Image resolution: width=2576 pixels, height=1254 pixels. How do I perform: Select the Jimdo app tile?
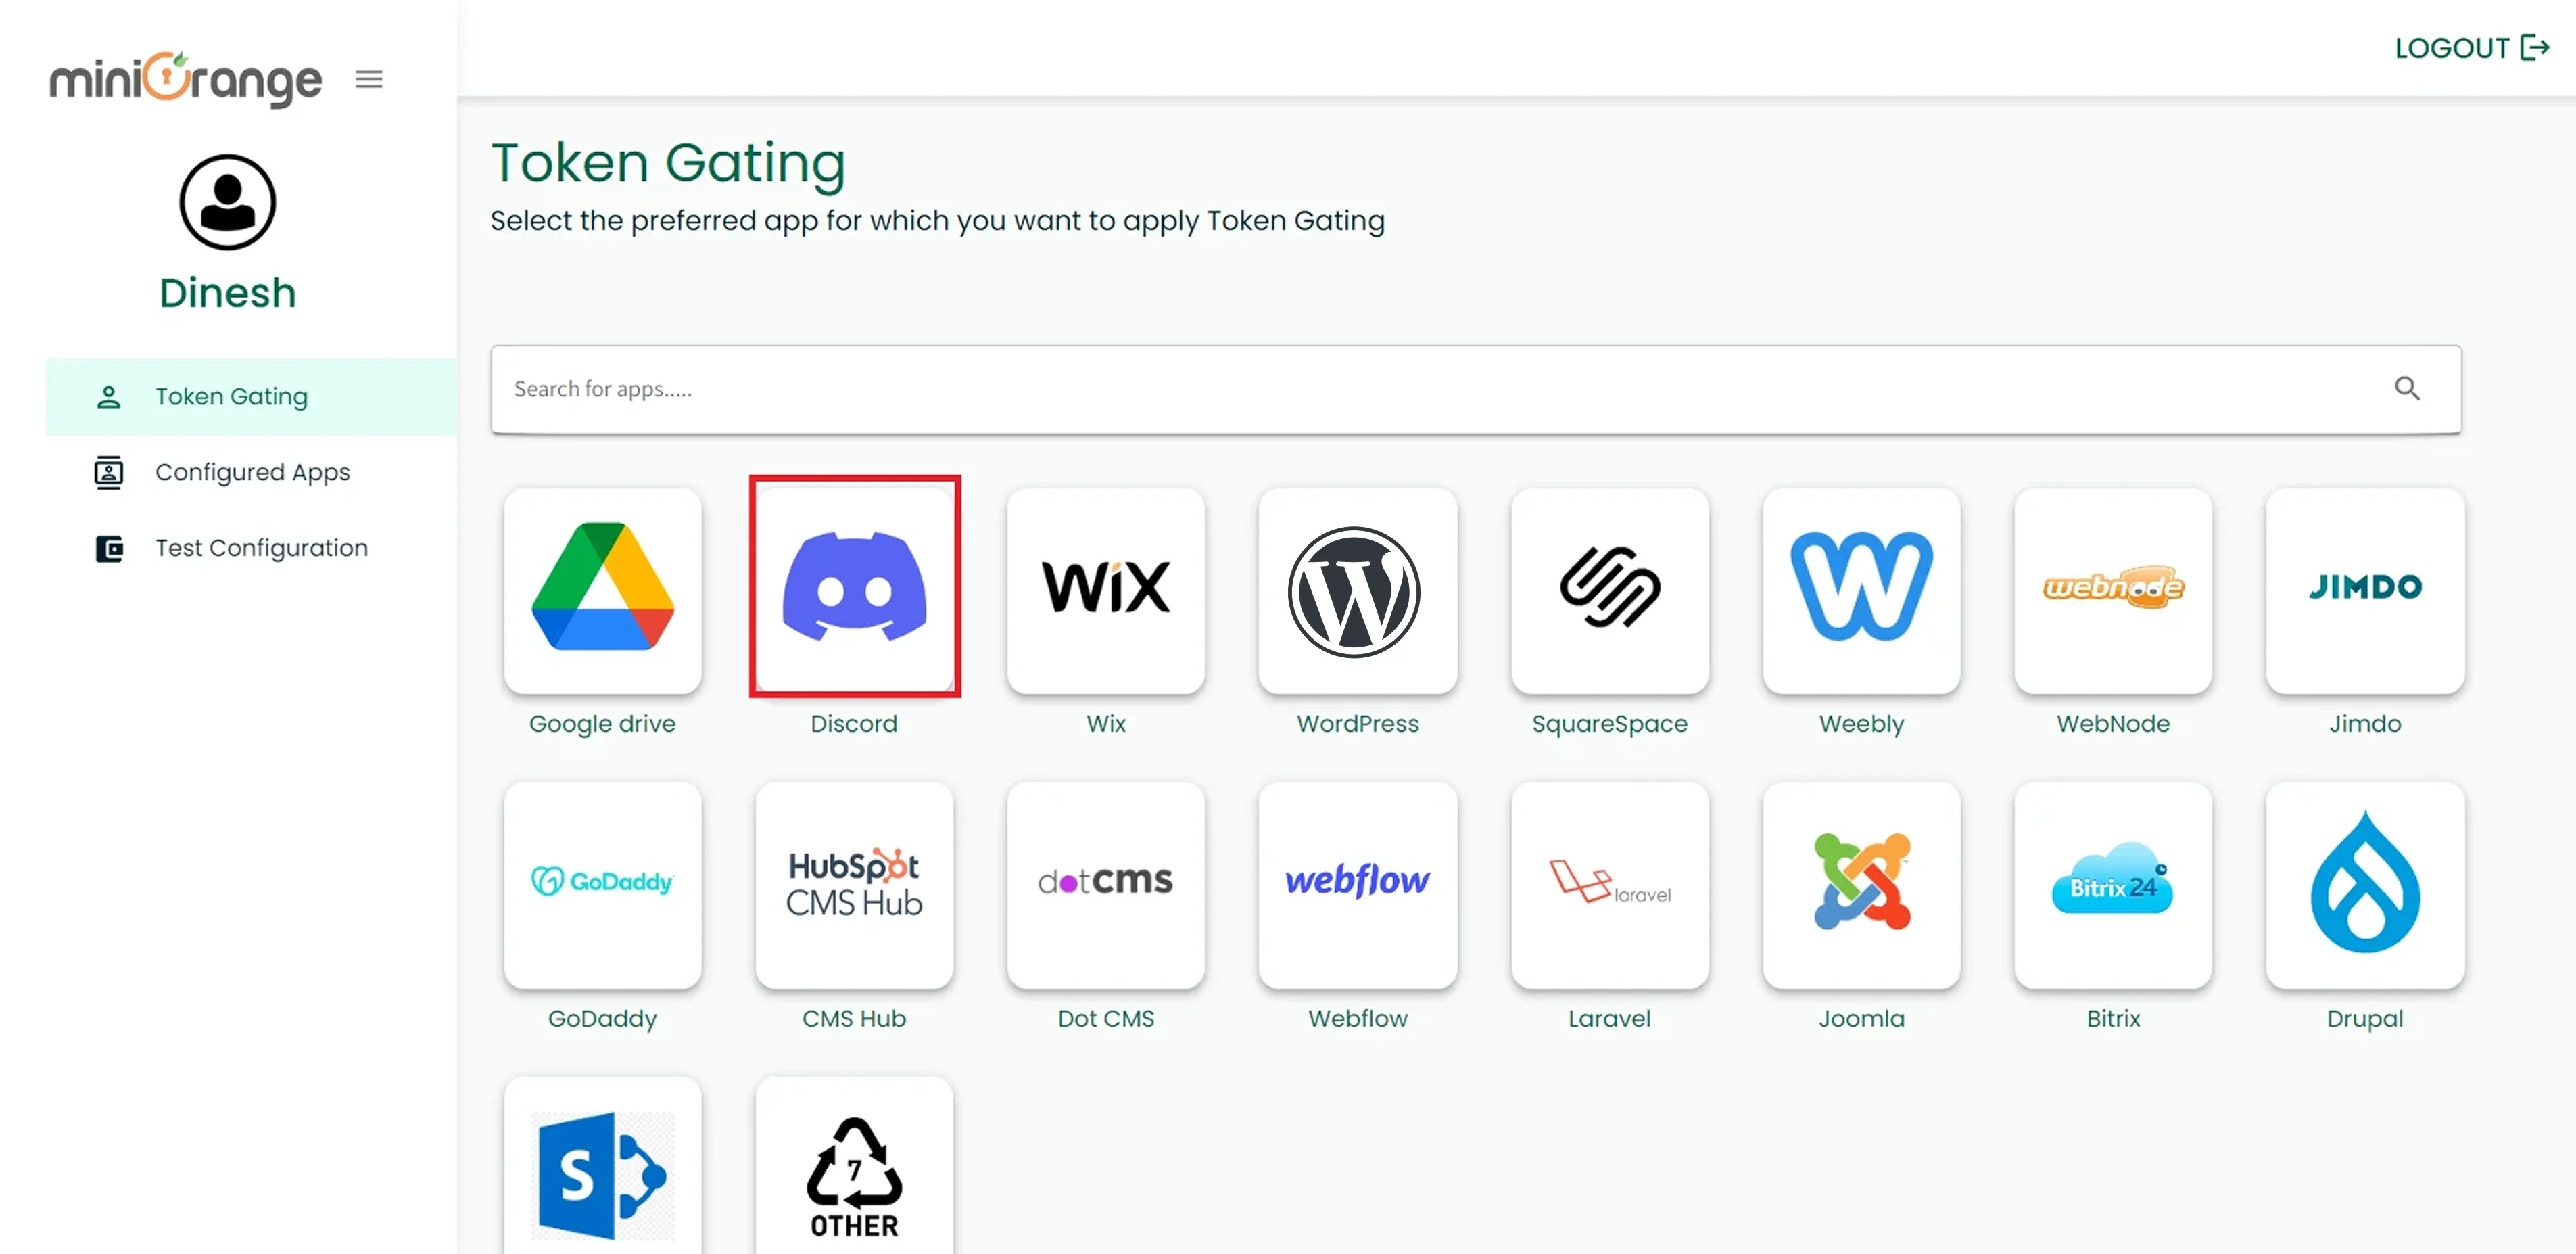[2365, 590]
